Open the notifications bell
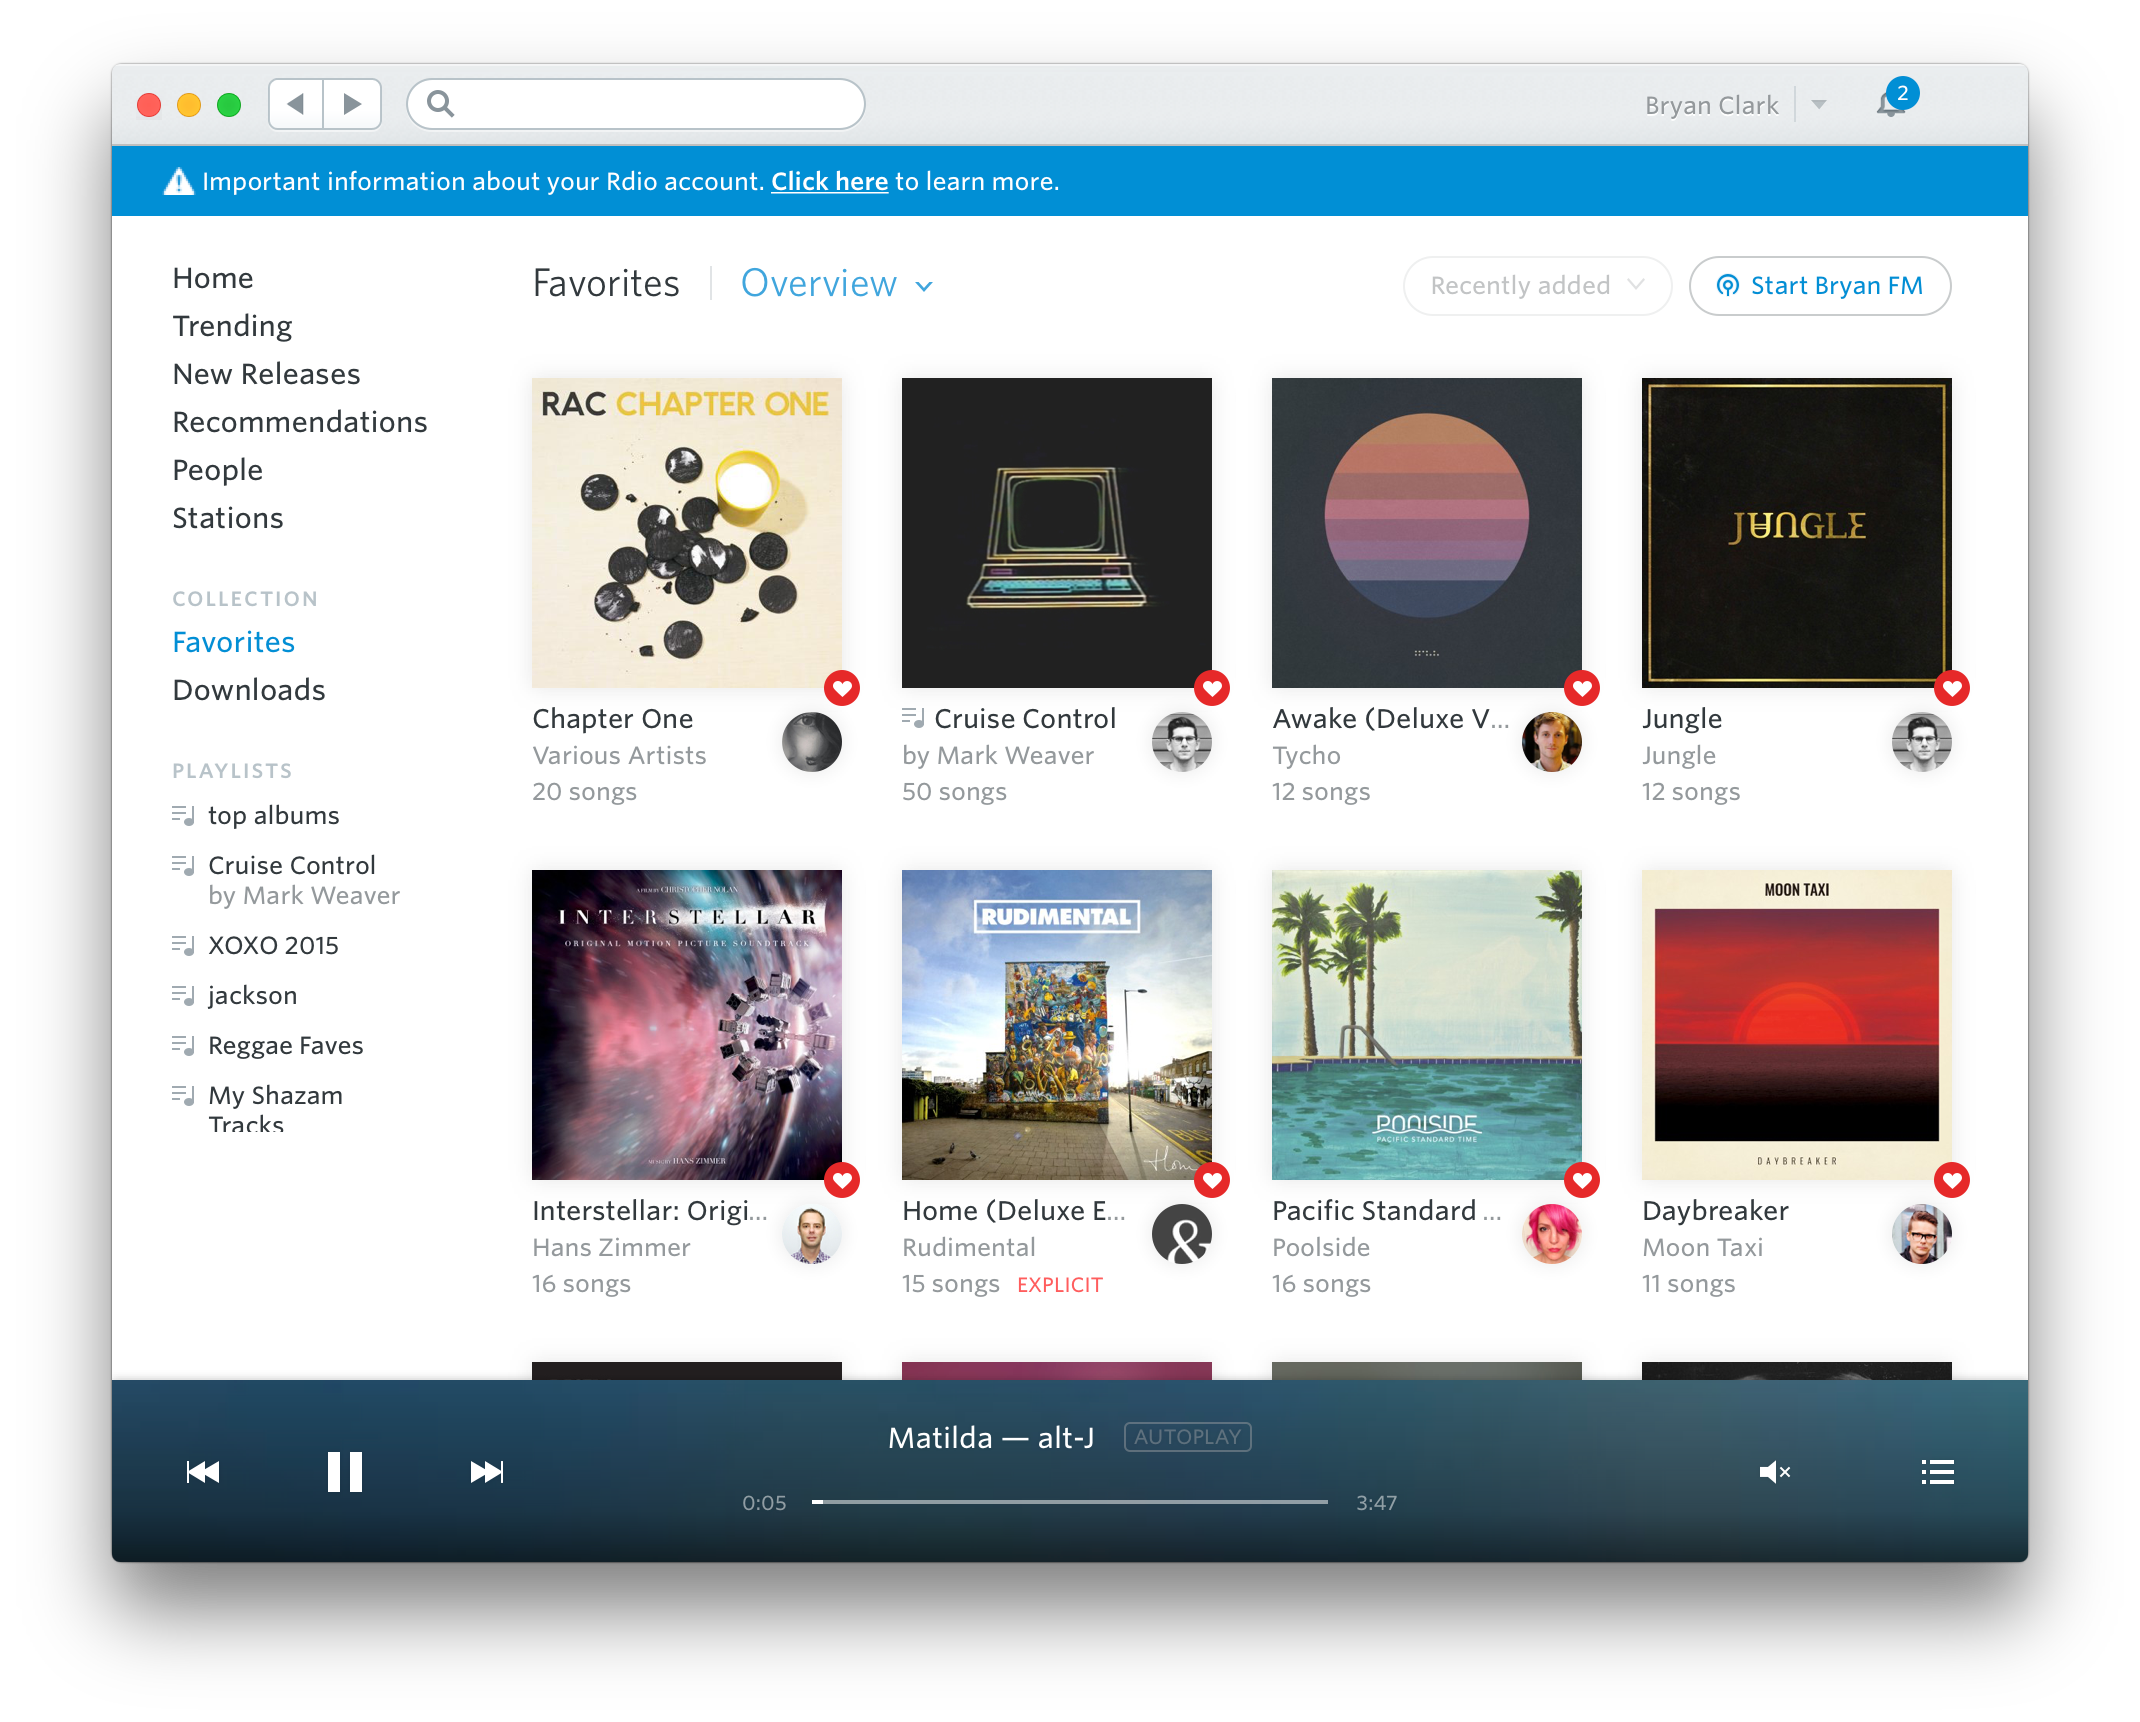The width and height of the screenshot is (2140, 1722). click(x=1890, y=104)
